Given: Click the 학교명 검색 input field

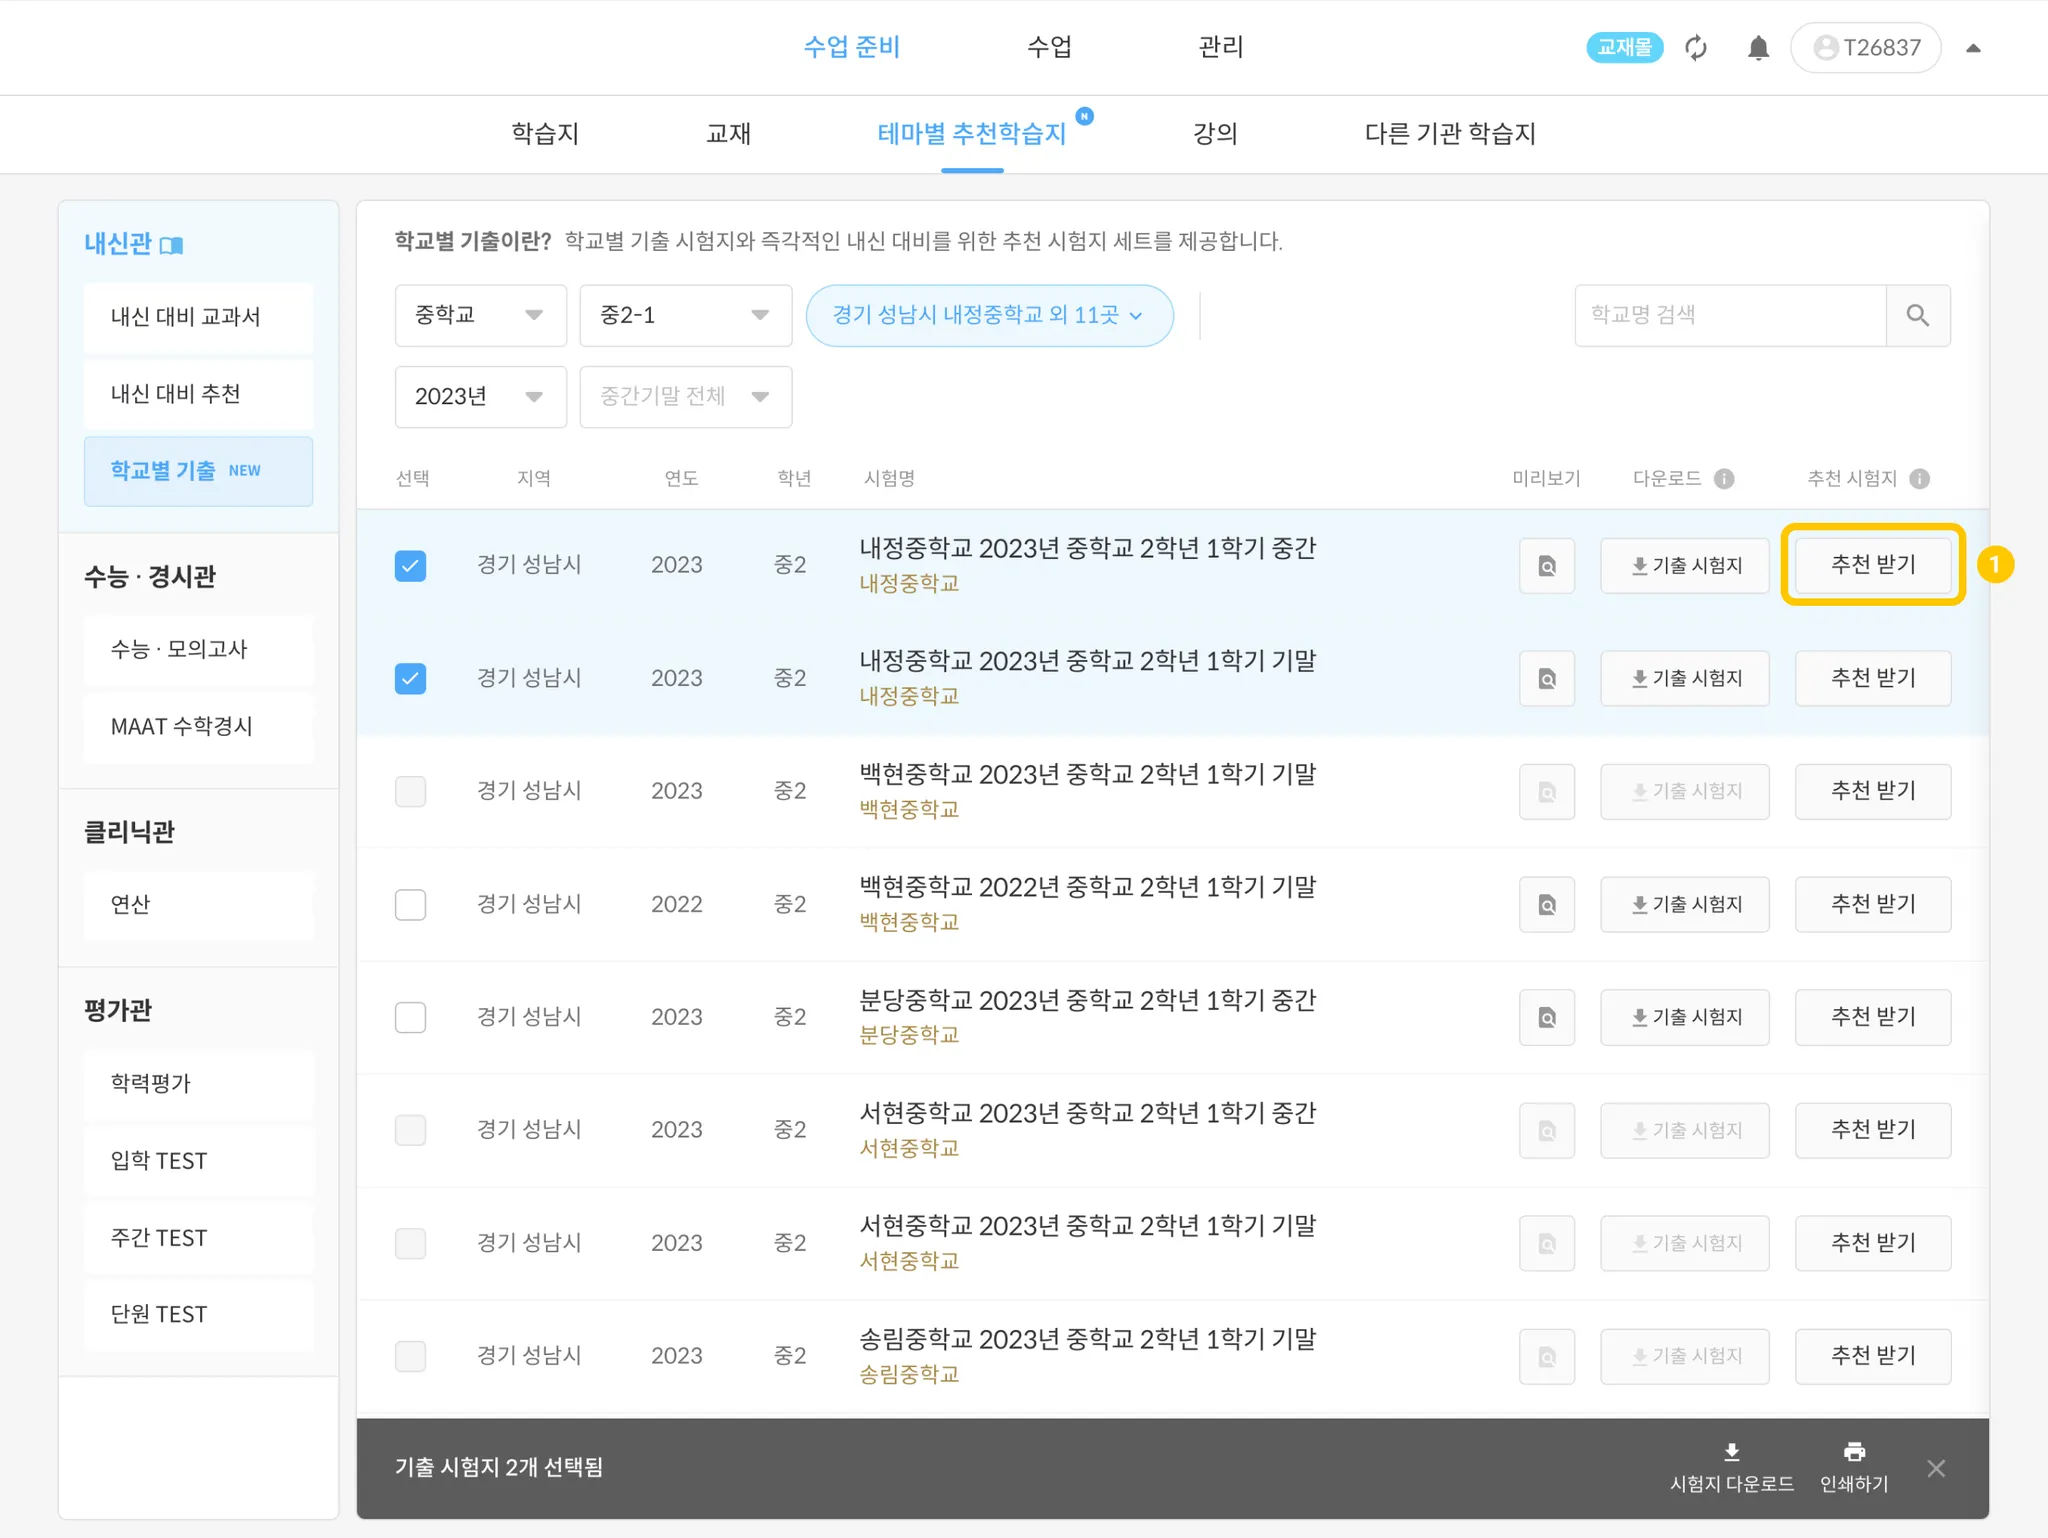Looking at the screenshot, I should pos(1729,316).
